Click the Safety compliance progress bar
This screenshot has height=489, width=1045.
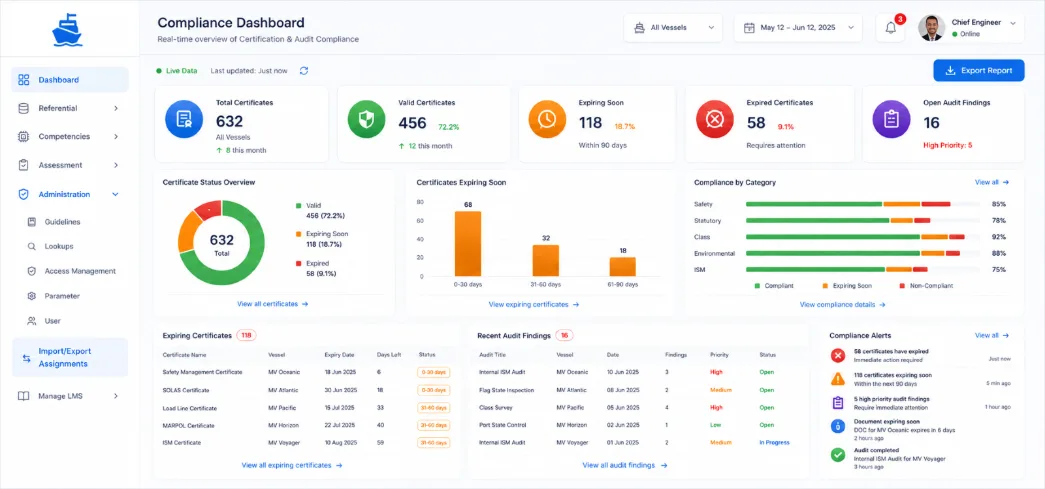[862, 204]
